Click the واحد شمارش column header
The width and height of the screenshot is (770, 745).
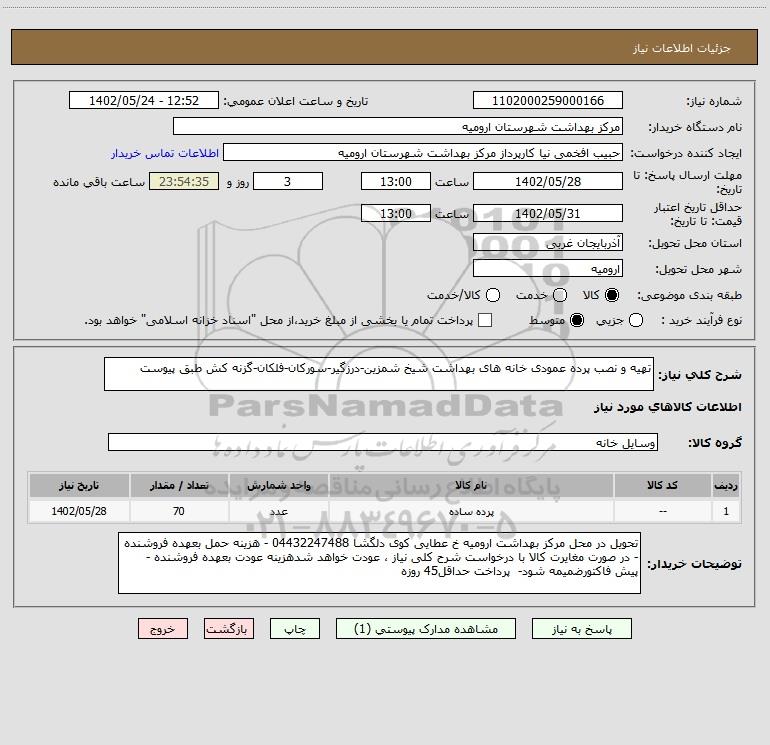click(278, 486)
